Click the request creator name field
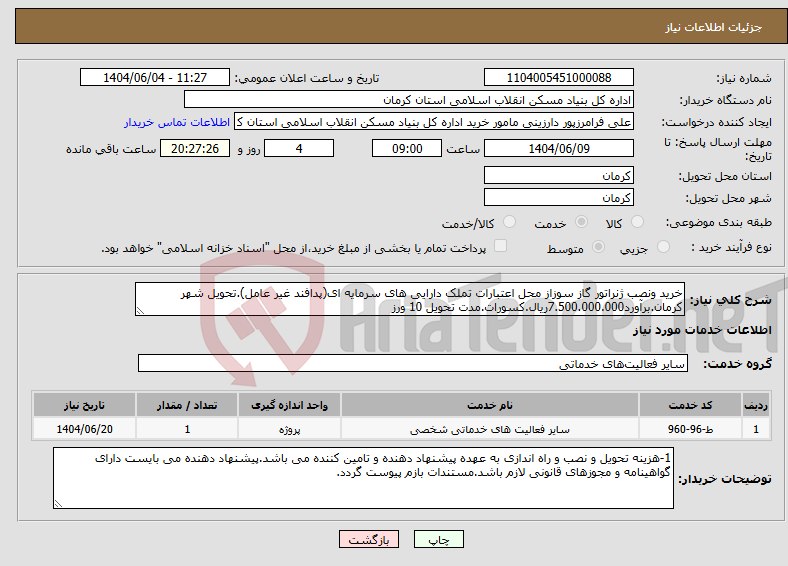Image resolution: width=788 pixels, height=566 pixels. pos(434,122)
